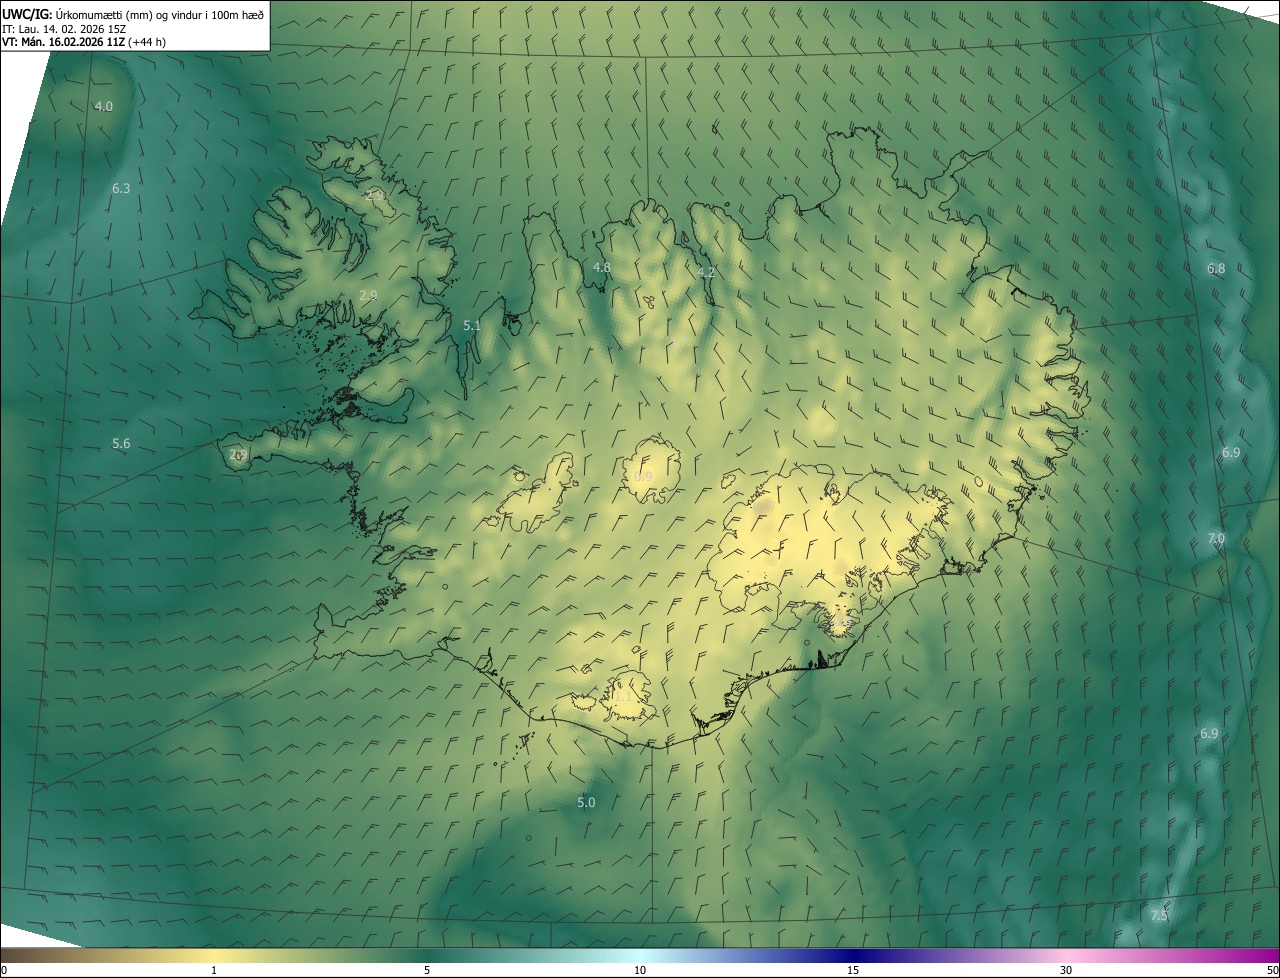Image resolution: width=1280 pixels, height=978 pixels.
Task: Click the color scale at tick 5
Action: tap(427, 971)
